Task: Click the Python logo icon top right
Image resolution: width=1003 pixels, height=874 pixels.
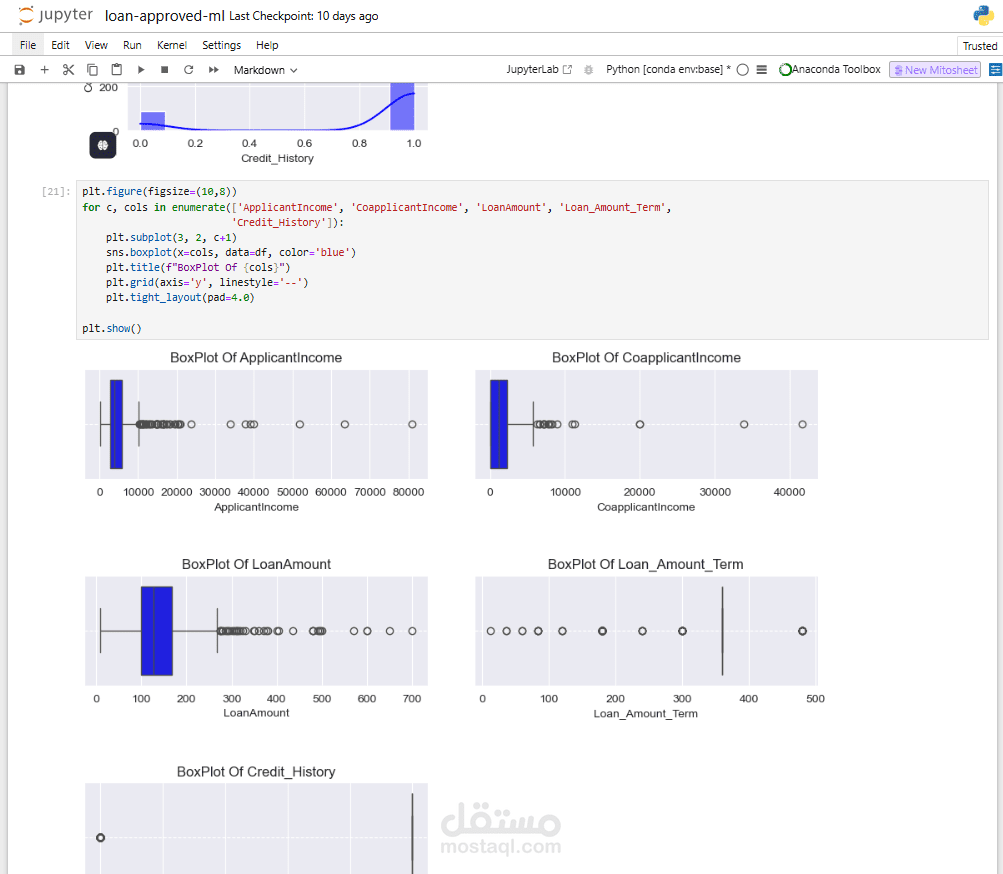Action: pyautogui.click(x=984, y=15)
